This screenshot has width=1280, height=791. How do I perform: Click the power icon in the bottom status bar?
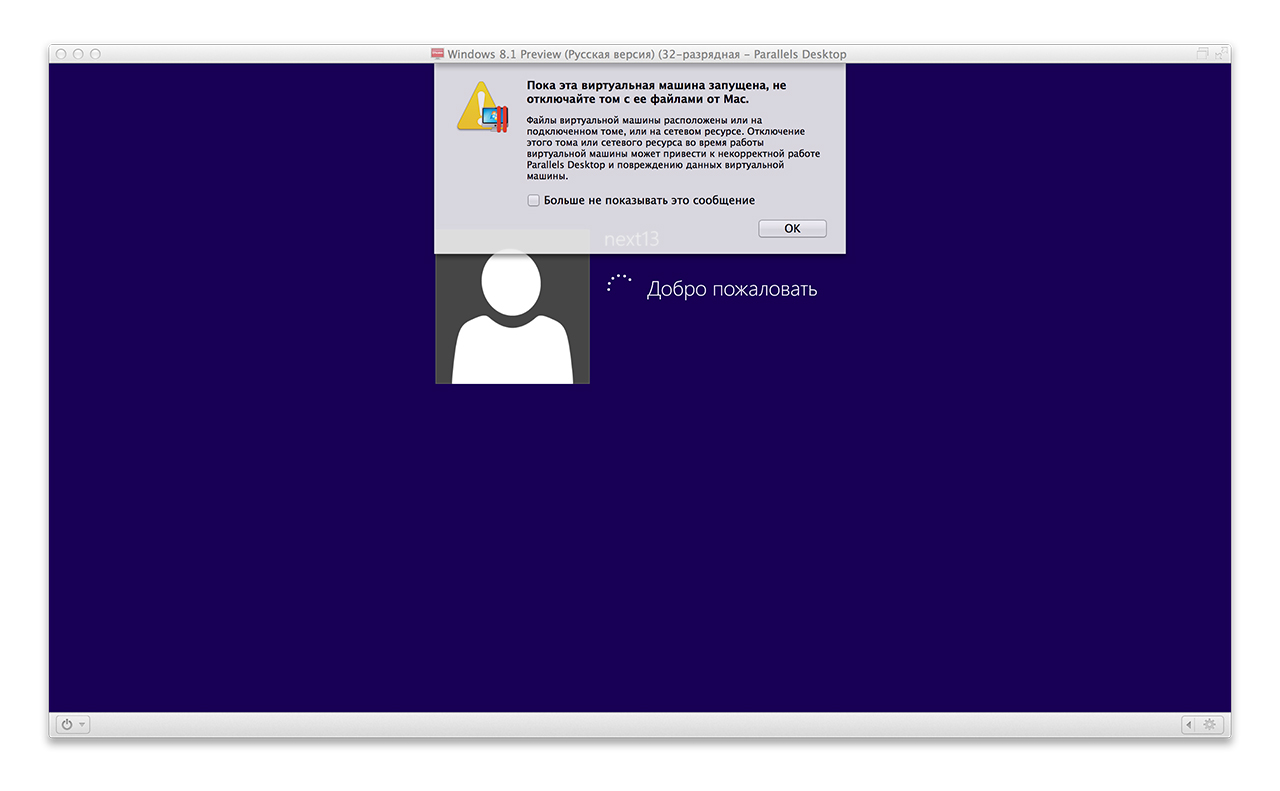coord(67,725)
